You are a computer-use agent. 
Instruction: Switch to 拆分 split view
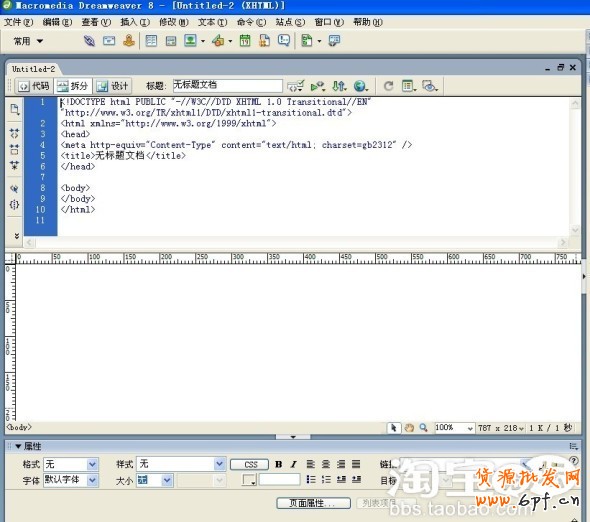coord(73,86)
